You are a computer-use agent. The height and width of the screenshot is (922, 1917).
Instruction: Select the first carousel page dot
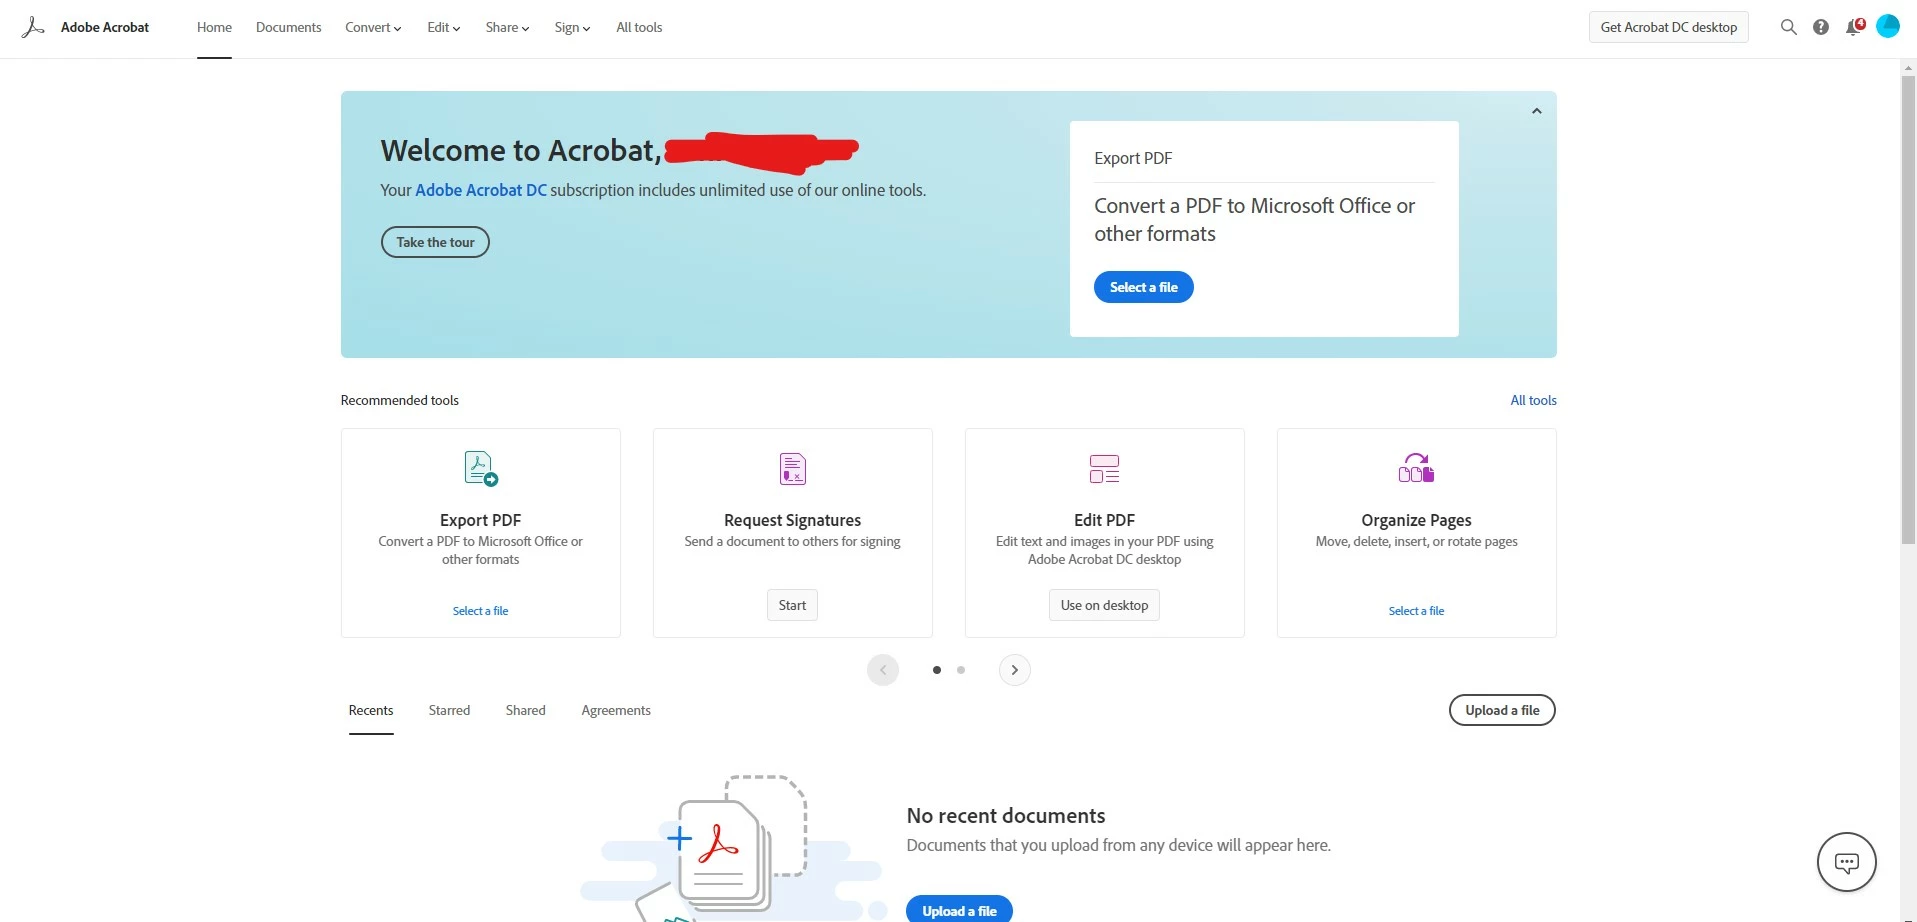point(937,670)
